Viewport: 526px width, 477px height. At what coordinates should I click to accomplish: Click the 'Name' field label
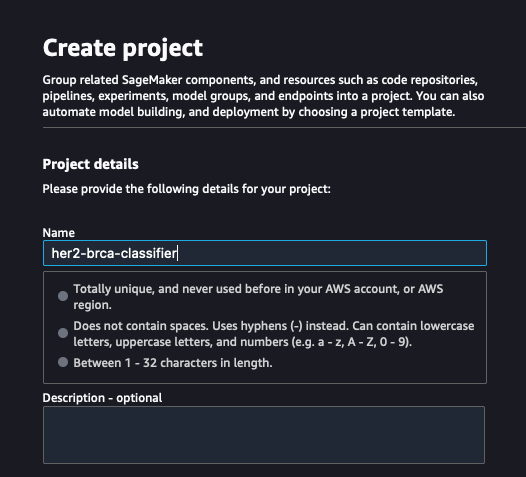[58, 233]
